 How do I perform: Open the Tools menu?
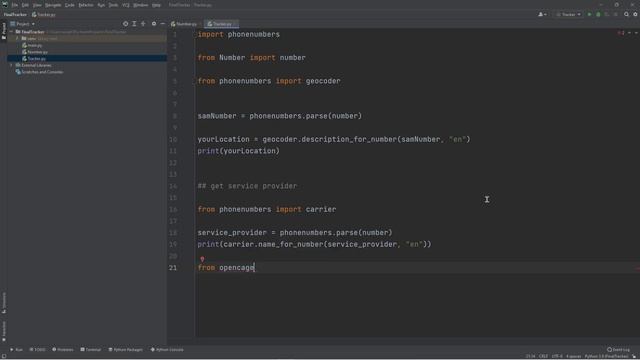coord(113,5)
